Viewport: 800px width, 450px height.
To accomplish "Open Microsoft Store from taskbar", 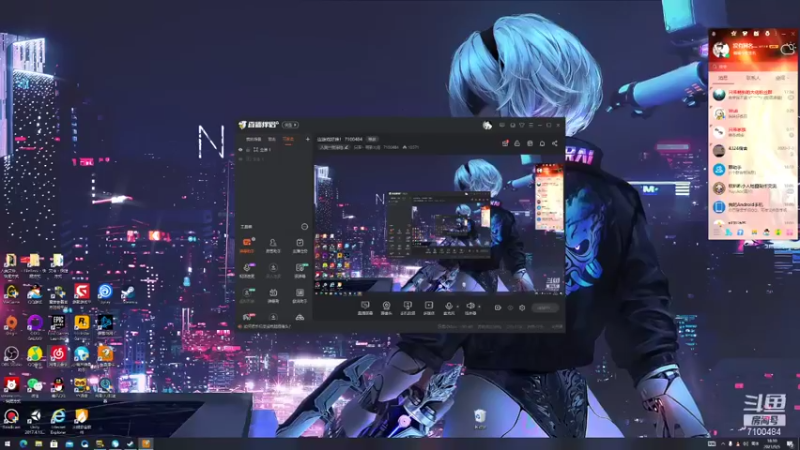I will tap(54, 444).
